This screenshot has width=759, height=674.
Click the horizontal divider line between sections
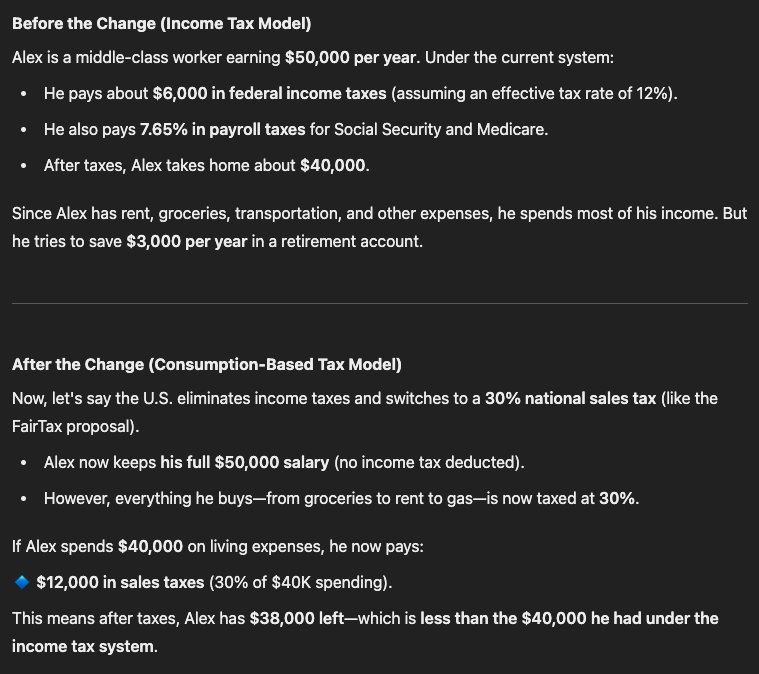click(380, 304)
